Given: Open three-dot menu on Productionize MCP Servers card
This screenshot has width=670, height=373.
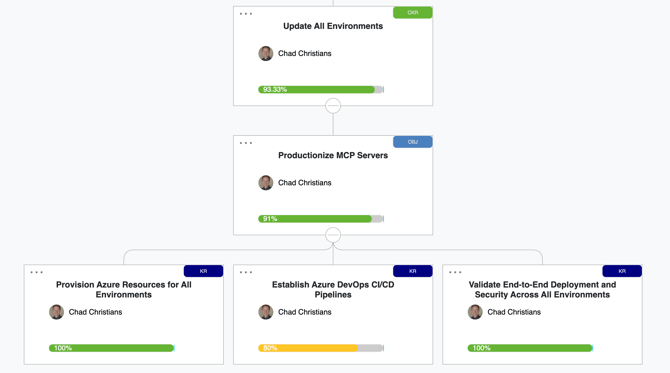Looking at the screenshot, I should pyautogui.click(x=246, y=143).
